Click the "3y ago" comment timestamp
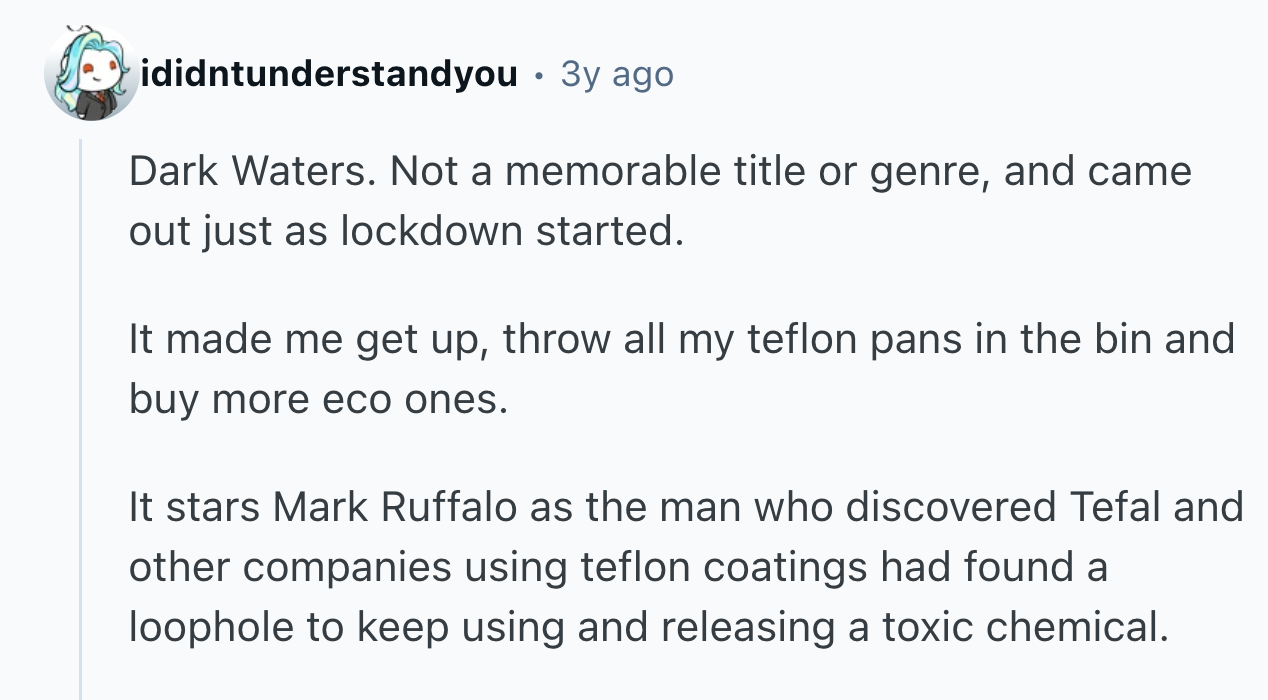This screenshot has height=700, width=1268. point(617,74)
